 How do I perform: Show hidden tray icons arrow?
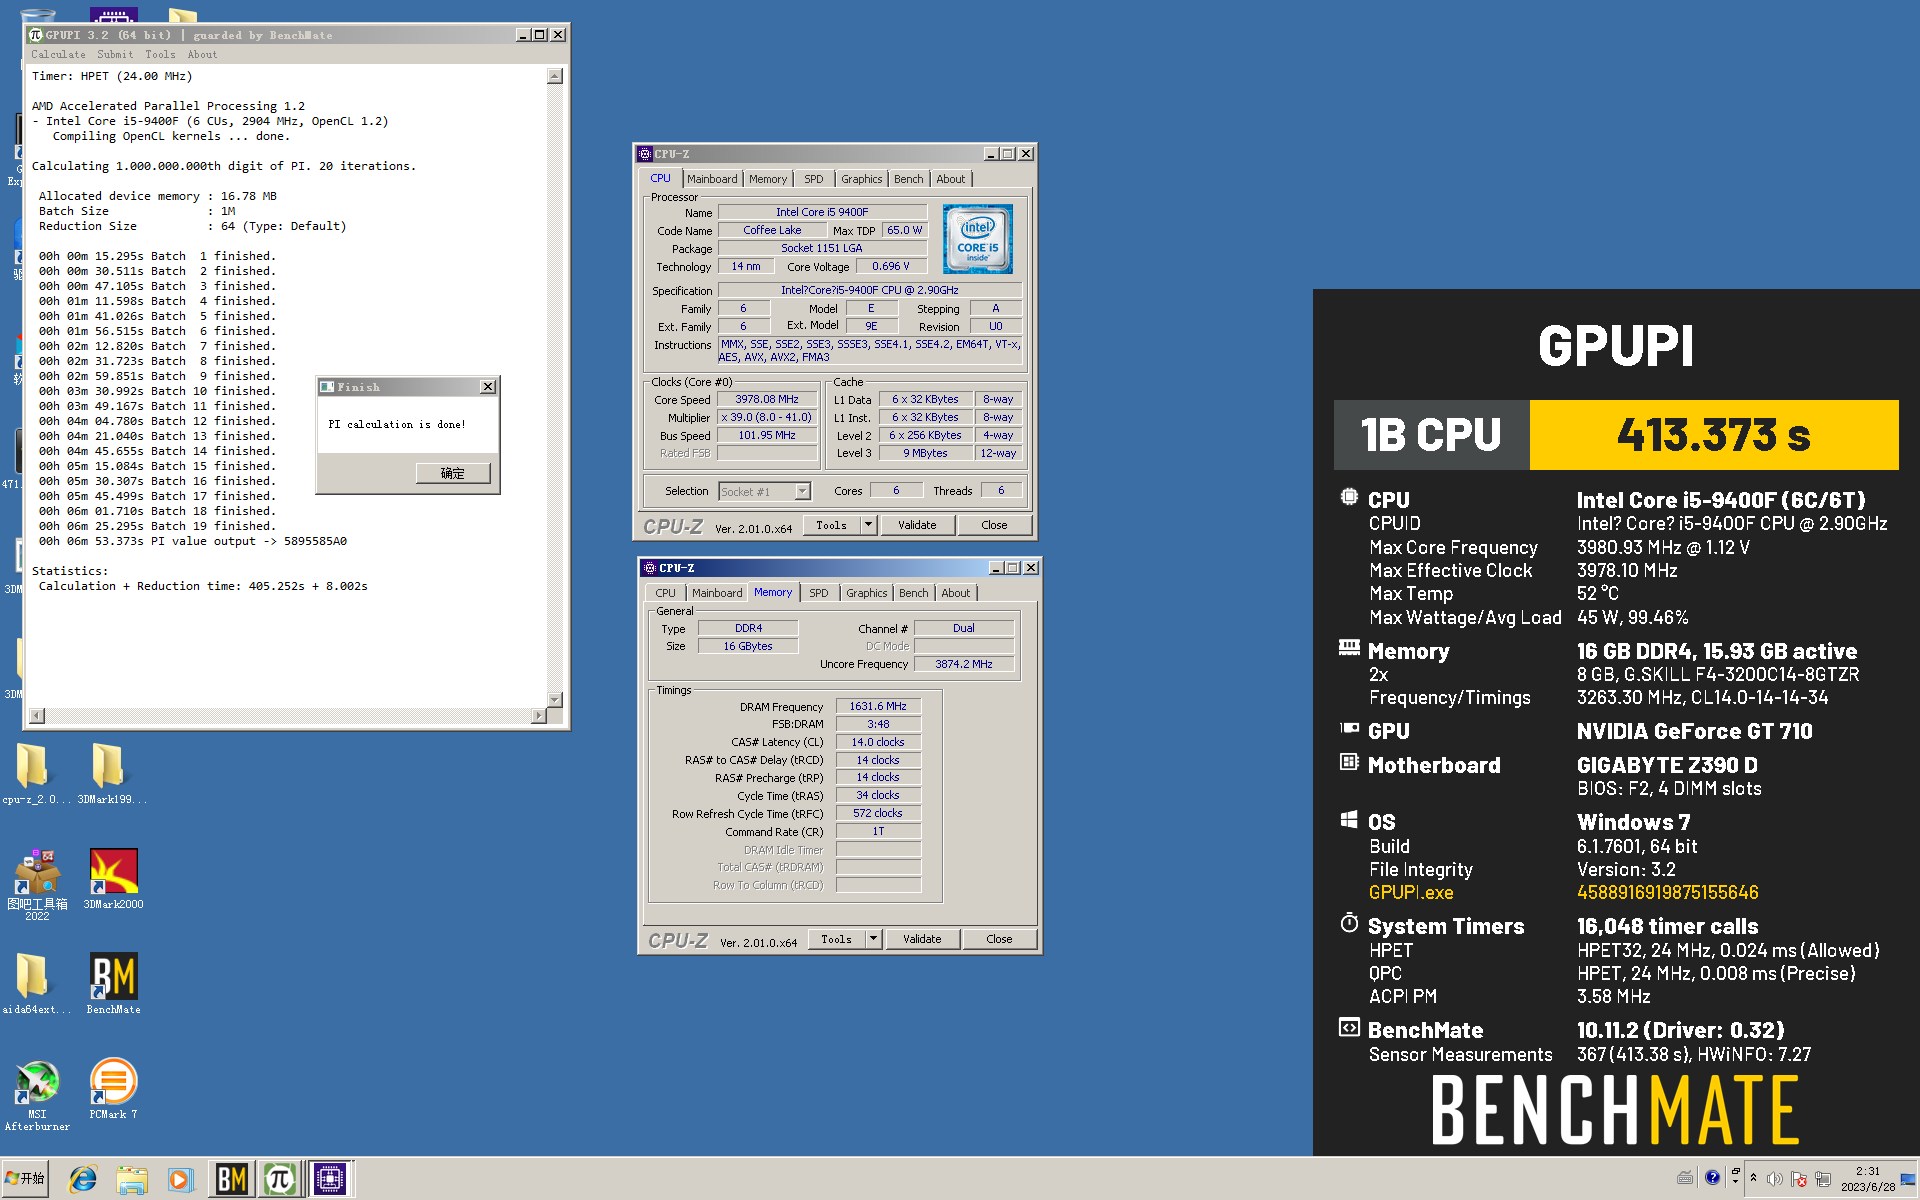point(1754,1178)
